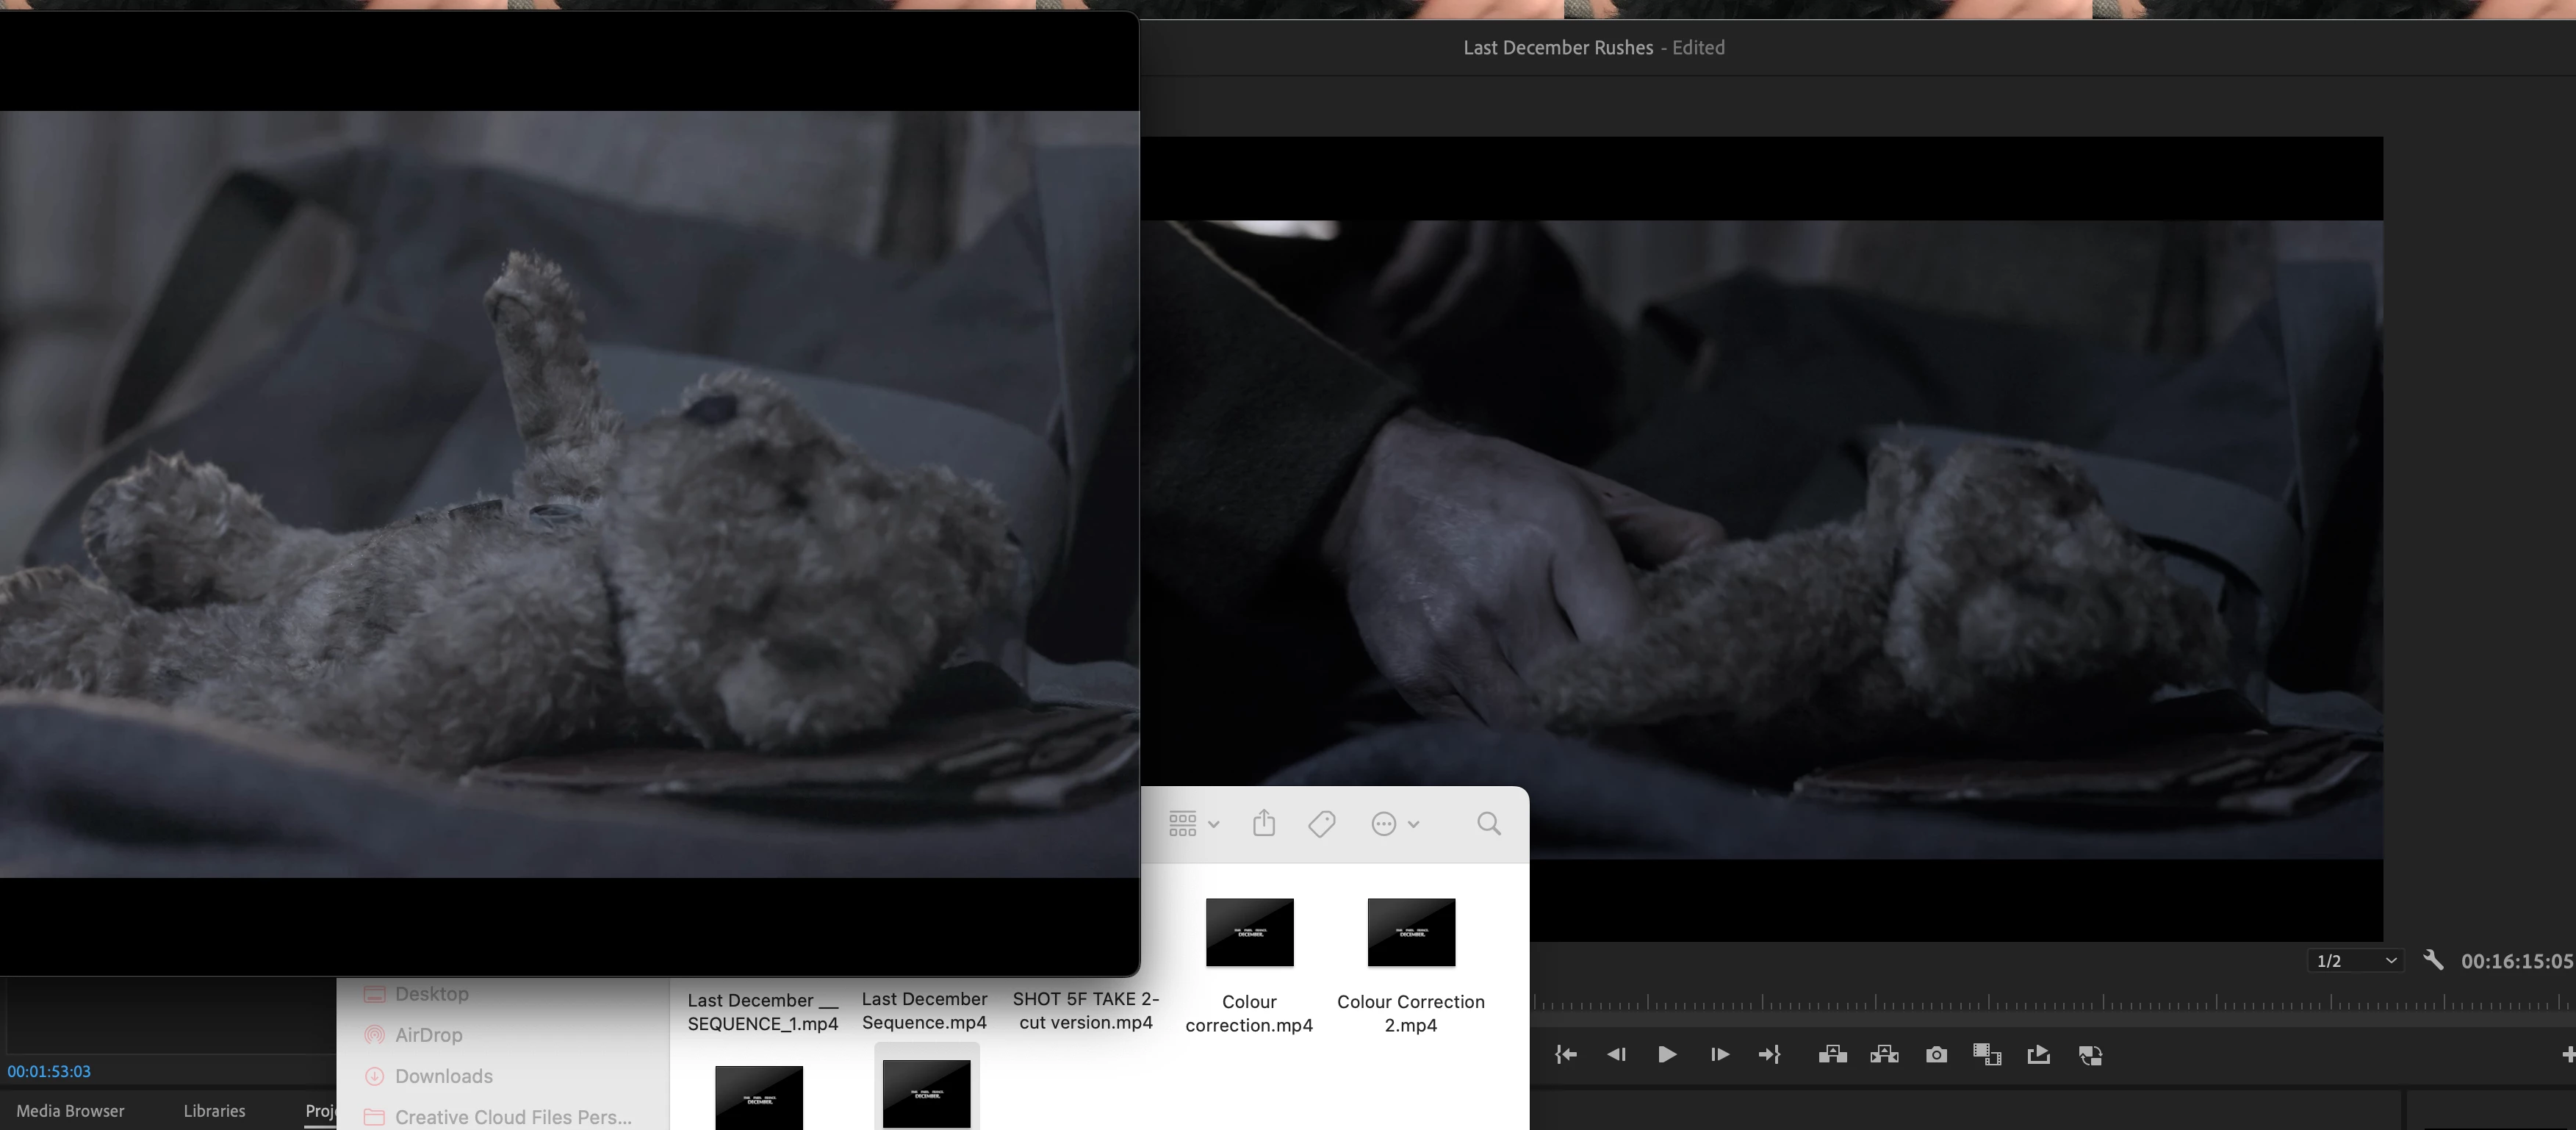Open Downloads in Finder sidebar
The width and height of the screenshot is (2576, 1130).
coord(443,1076)
